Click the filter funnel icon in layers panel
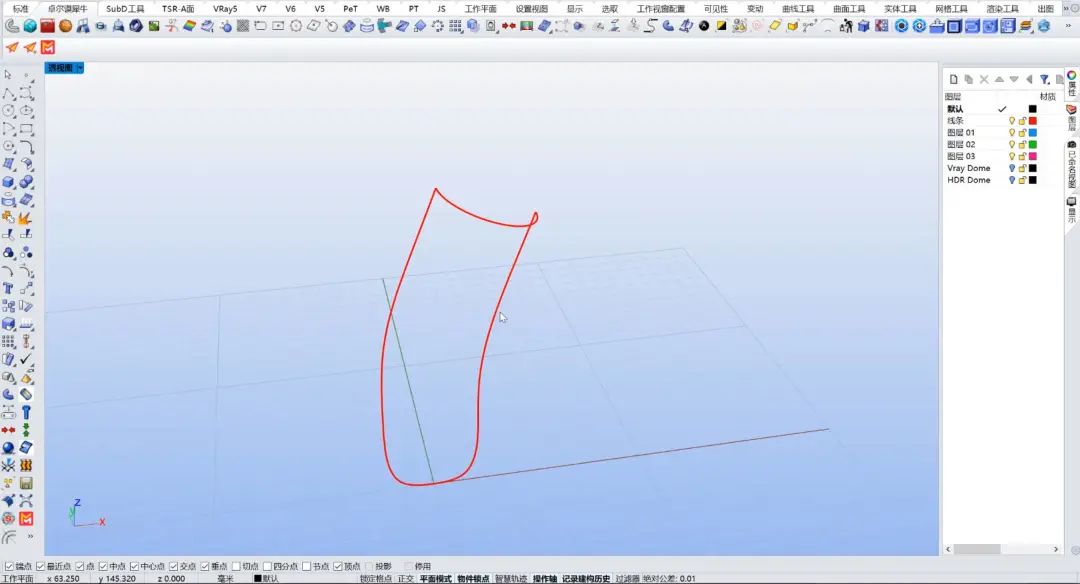Image resolution: width=1080 pixels, height=584 pixels. [x=1044, y=79]
